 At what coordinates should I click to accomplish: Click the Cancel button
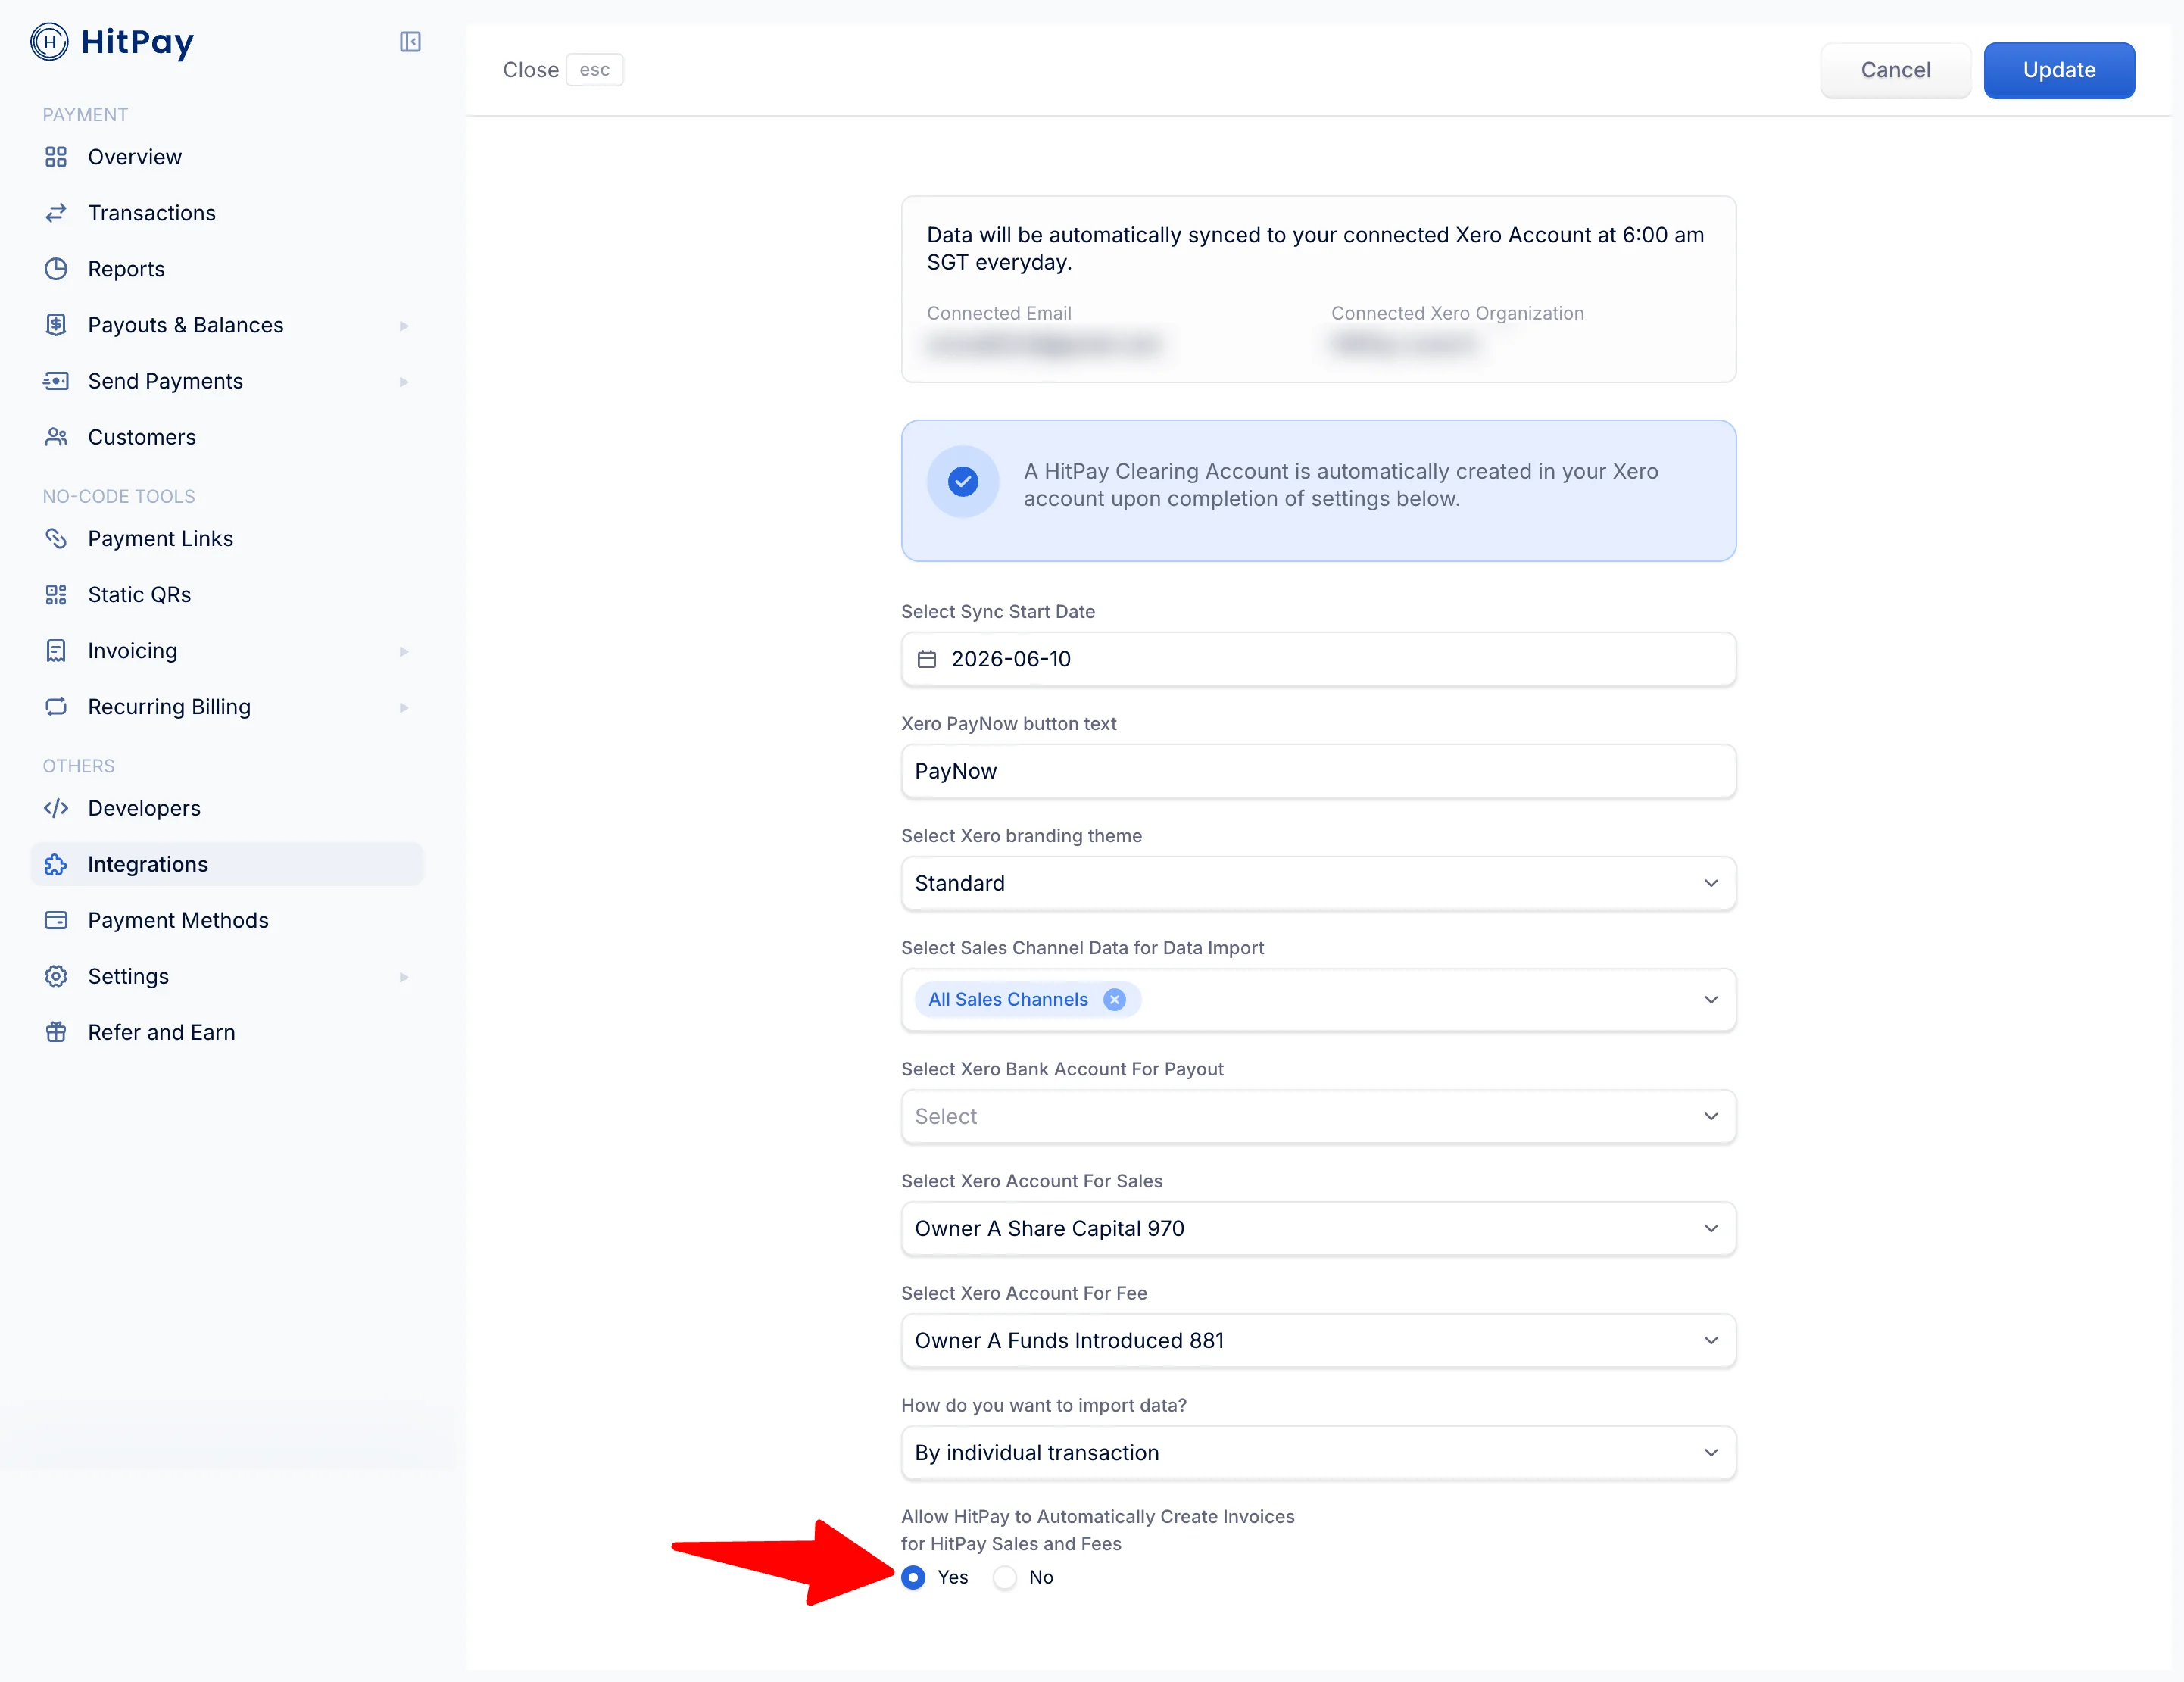point(1895,70)
